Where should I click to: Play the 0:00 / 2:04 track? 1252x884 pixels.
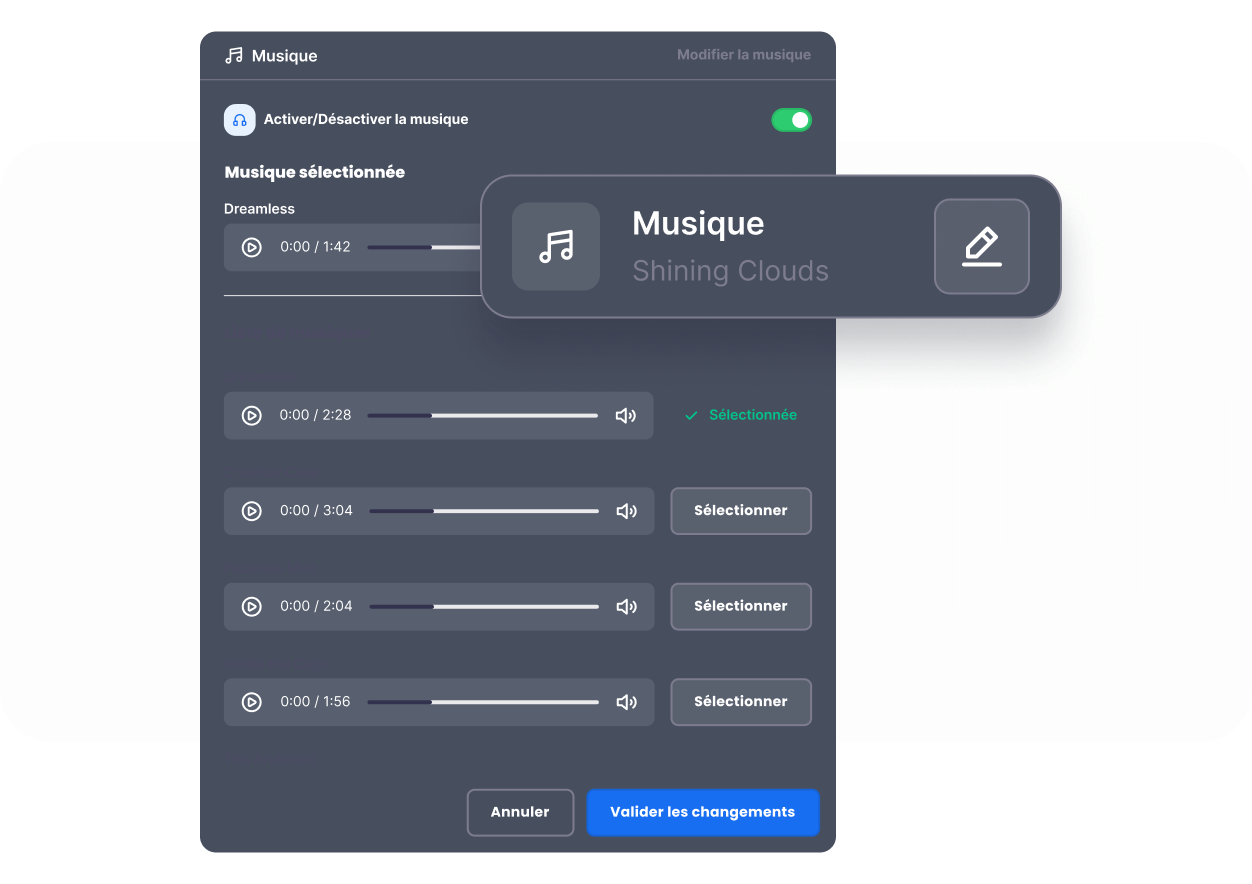click(252, 606)
